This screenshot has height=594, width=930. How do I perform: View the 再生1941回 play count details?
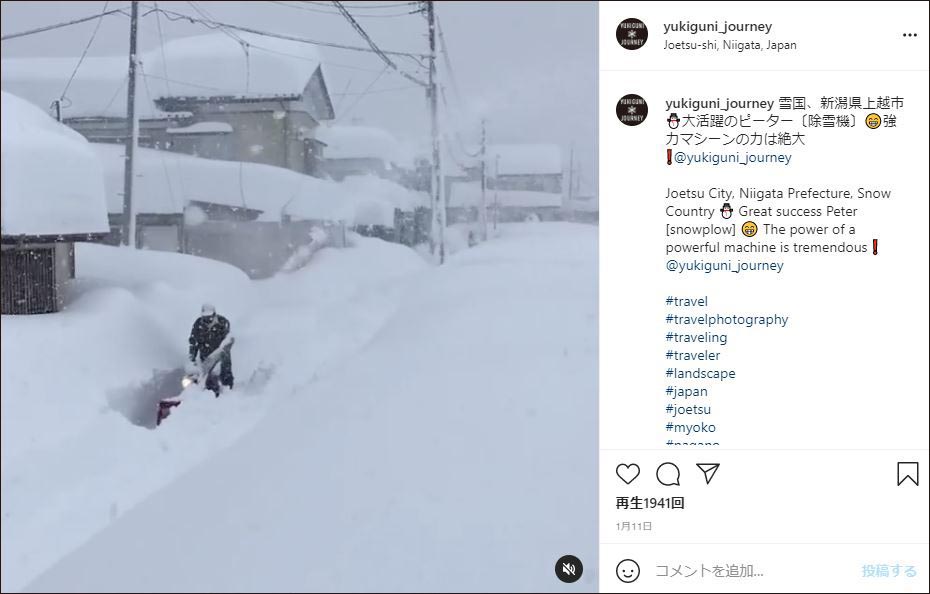click(650, 503)
